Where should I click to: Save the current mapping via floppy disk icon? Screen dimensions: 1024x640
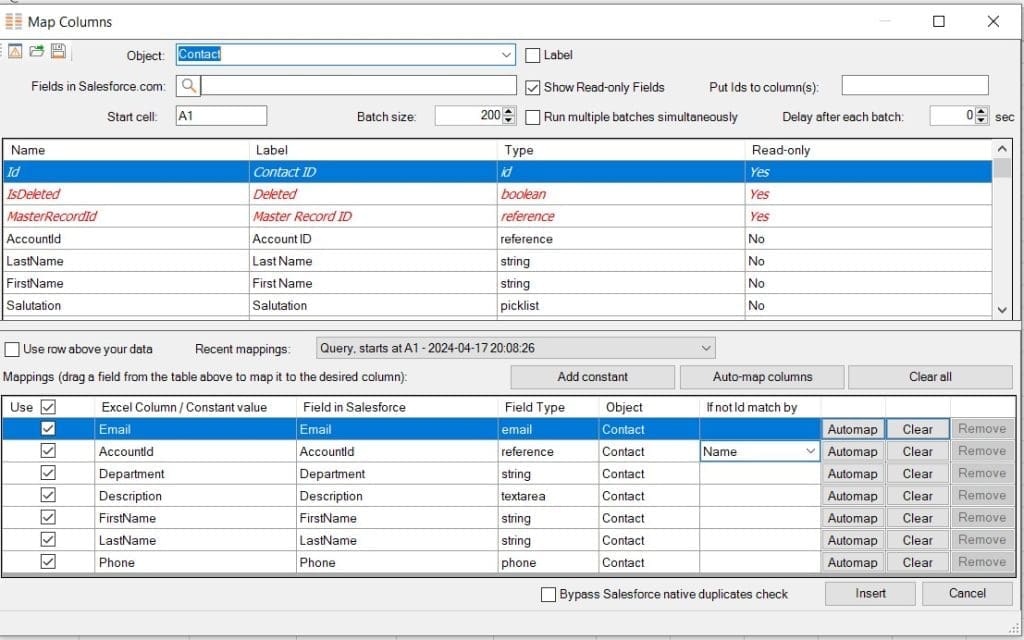click(x=58, y=51)
